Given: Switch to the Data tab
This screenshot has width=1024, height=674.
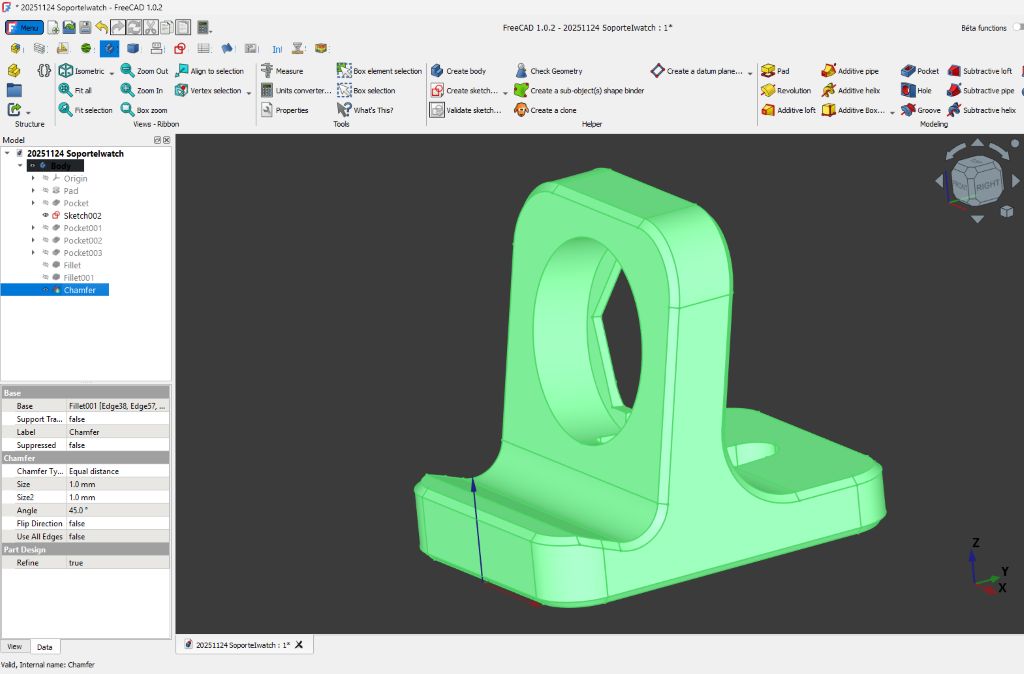Looking at the screenshot, I should coord(44,647).
